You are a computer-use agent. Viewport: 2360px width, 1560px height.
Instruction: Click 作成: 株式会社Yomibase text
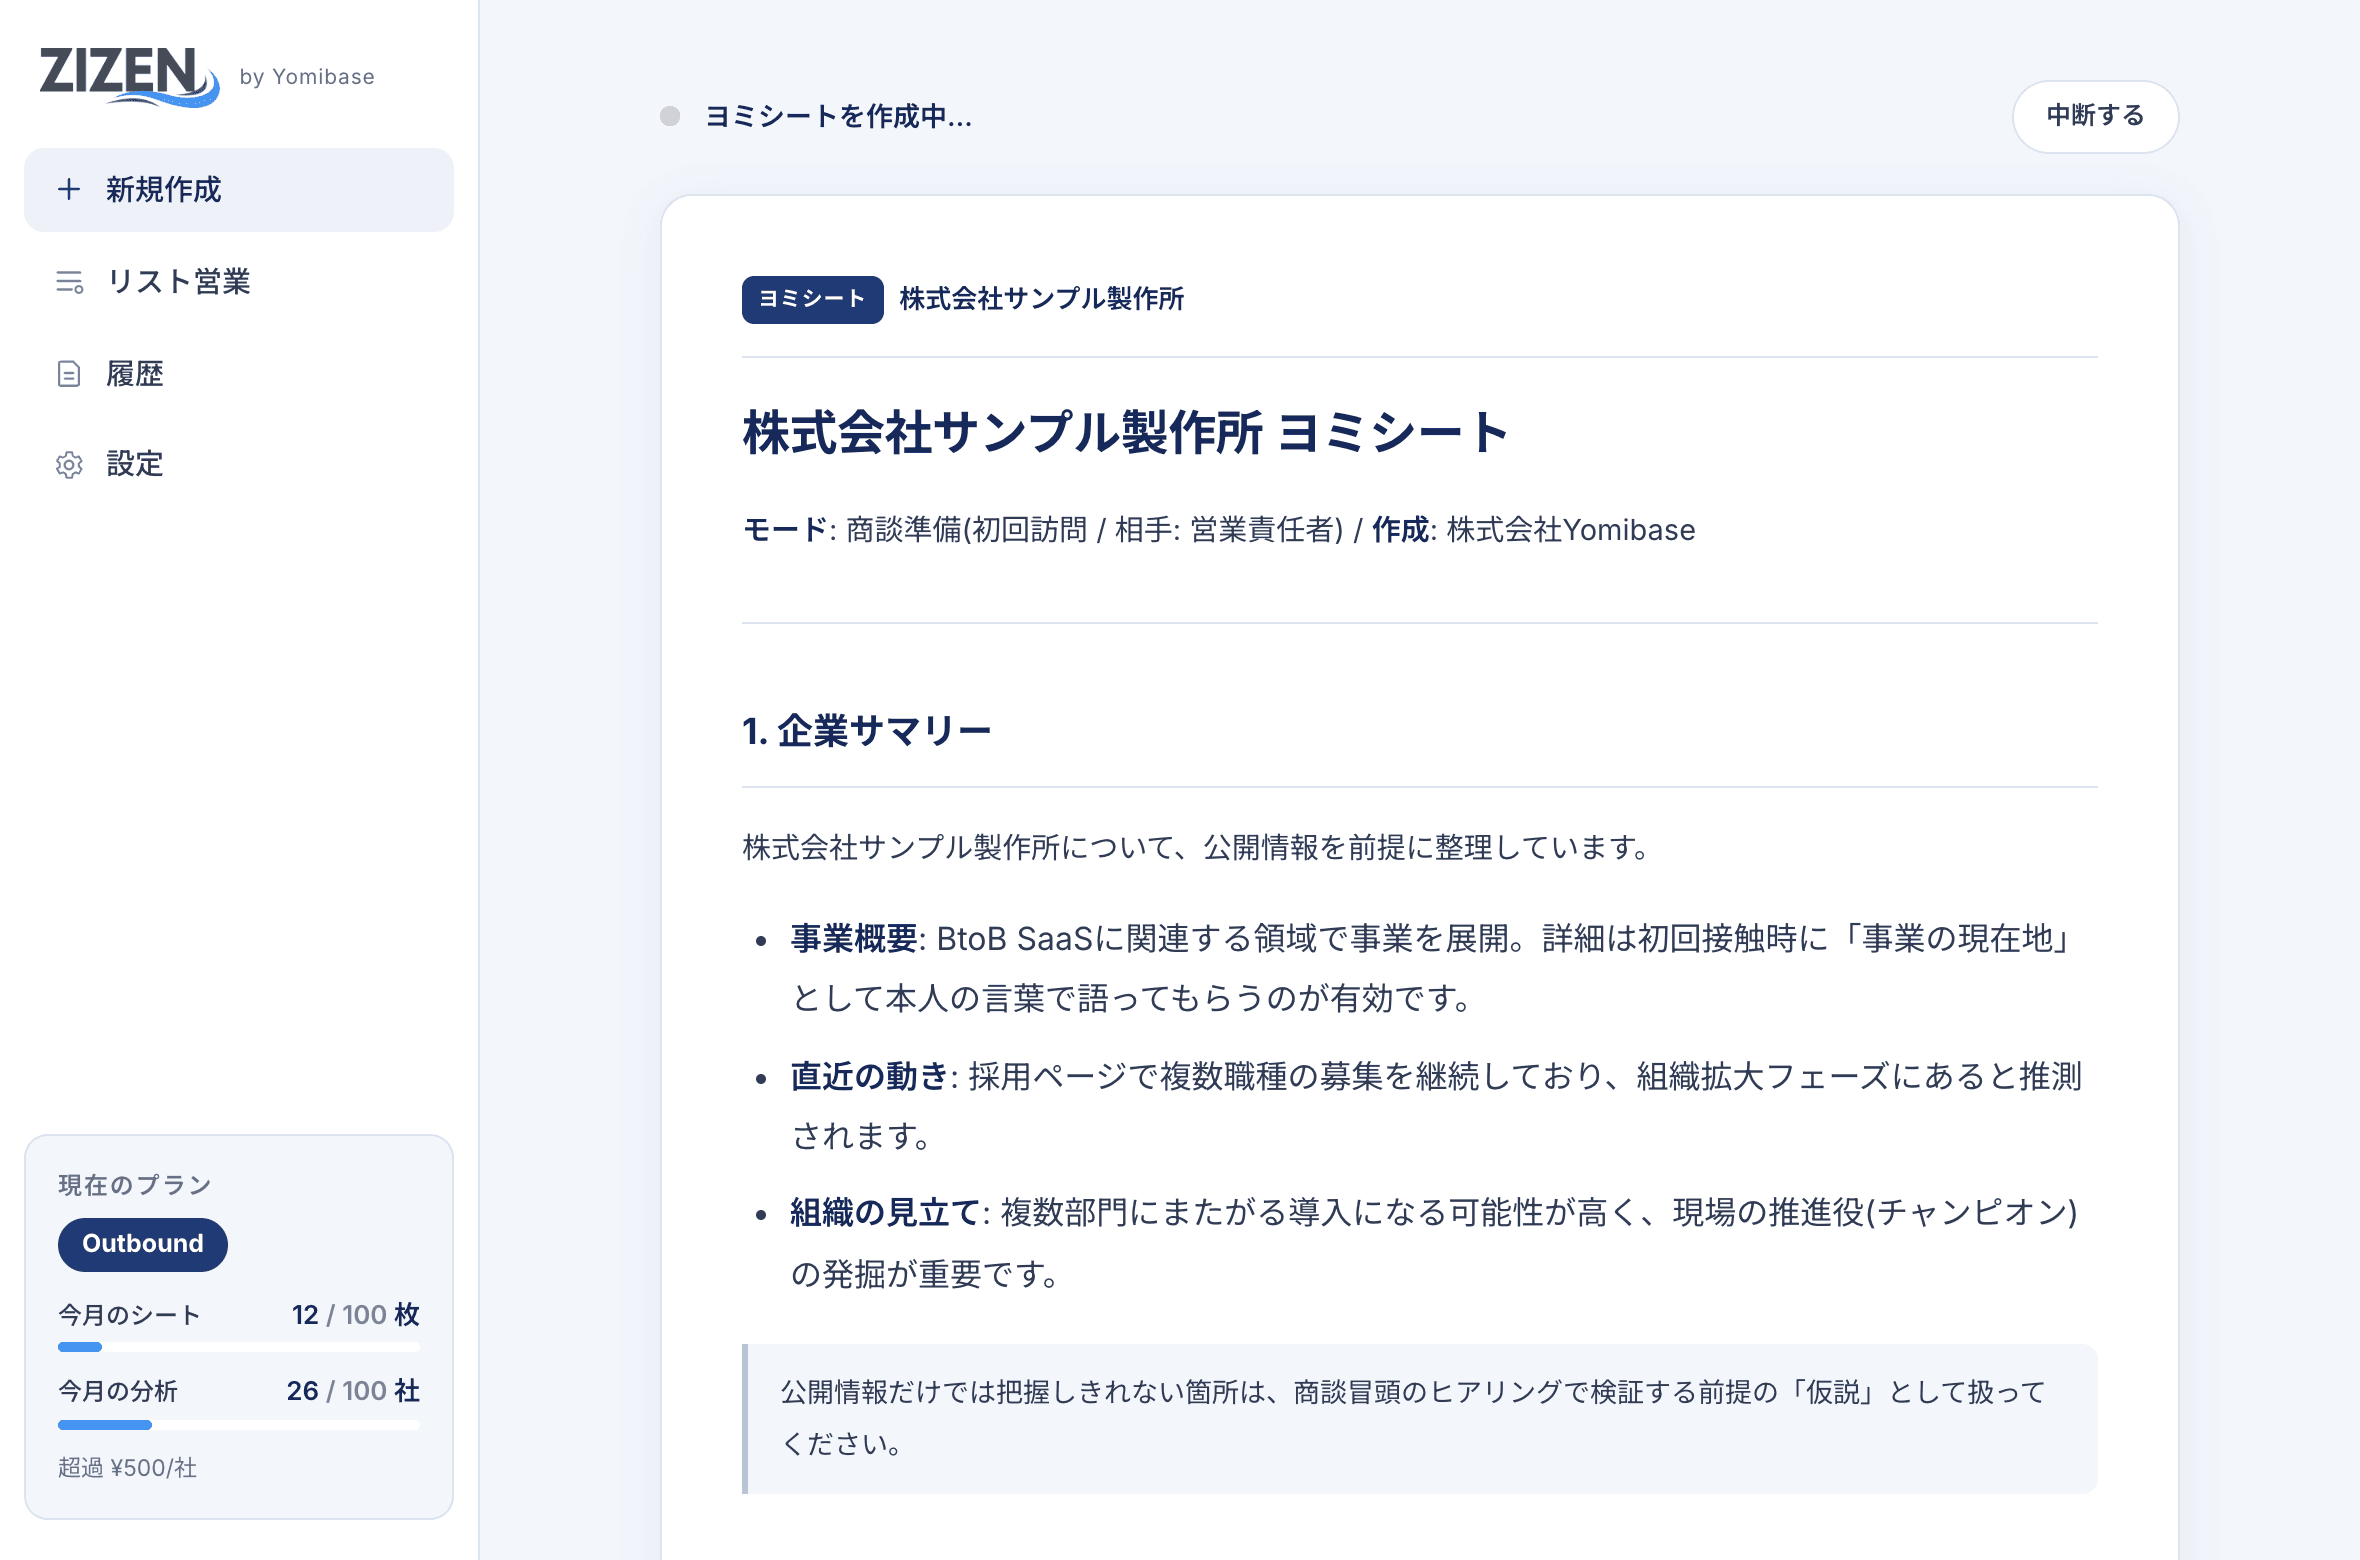pyautogui.click(x=1533, y=530)
